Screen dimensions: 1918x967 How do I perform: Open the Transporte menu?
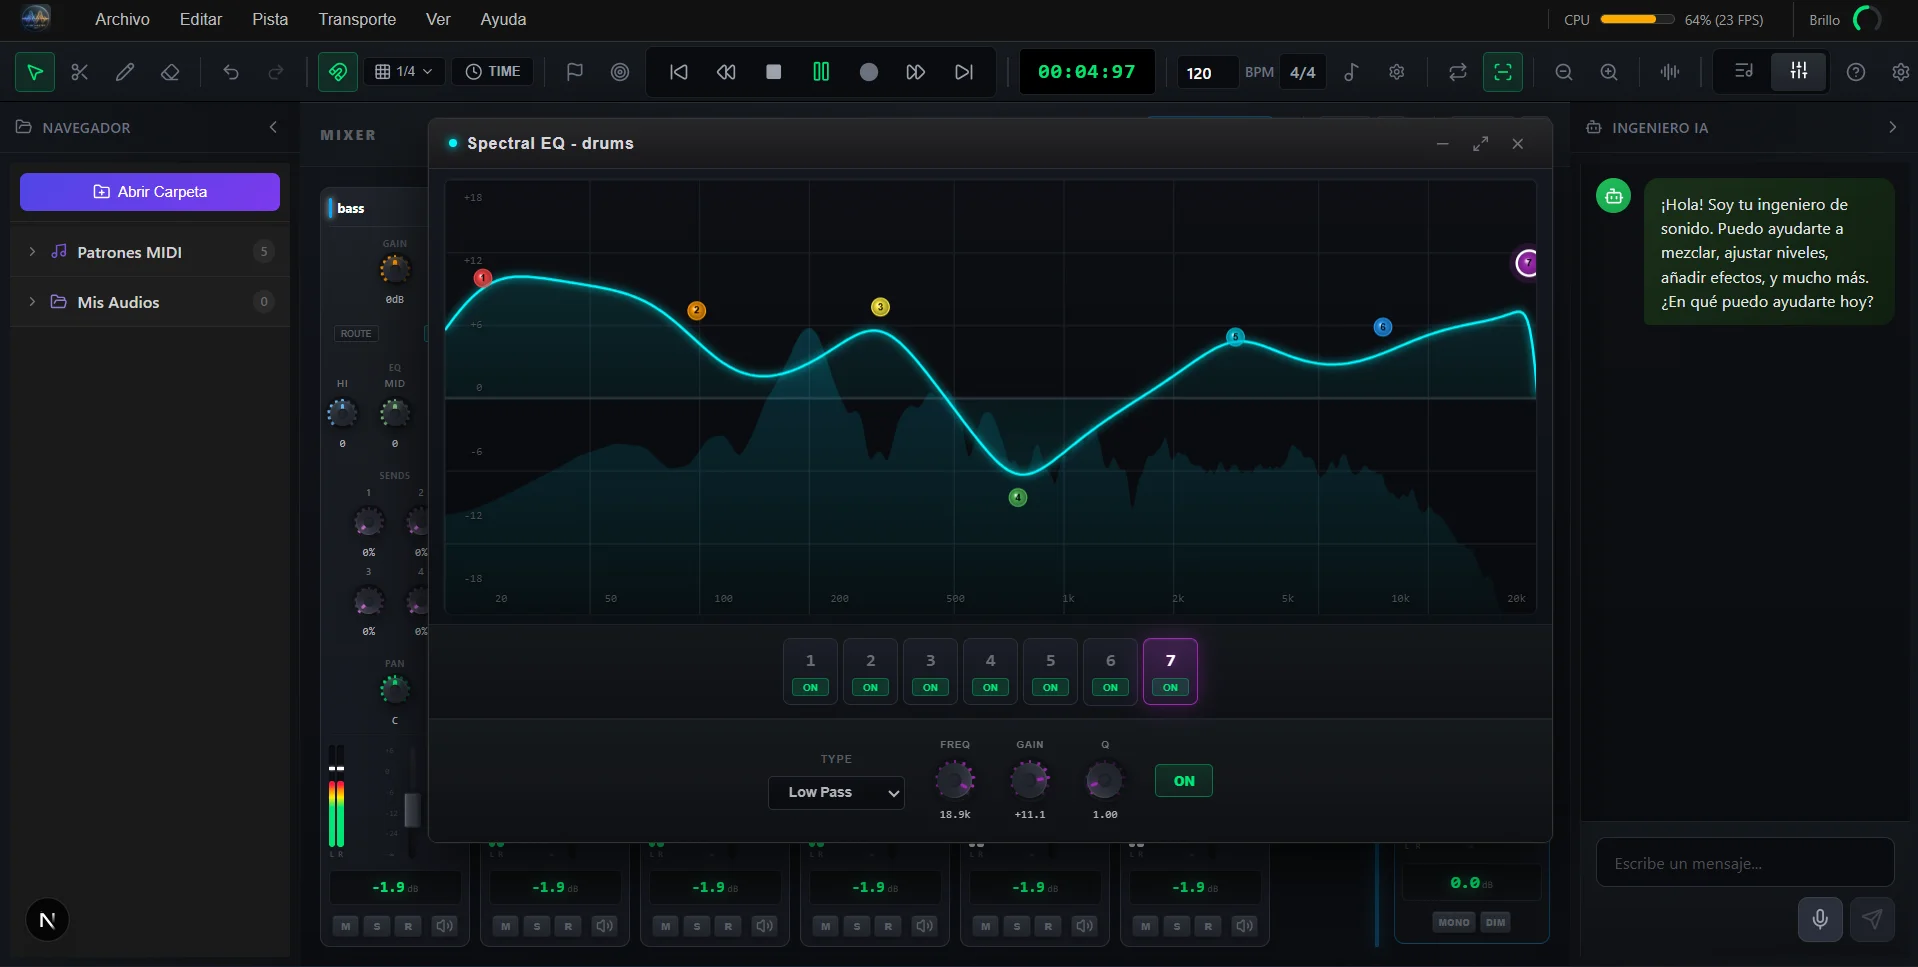coord(357,19)
